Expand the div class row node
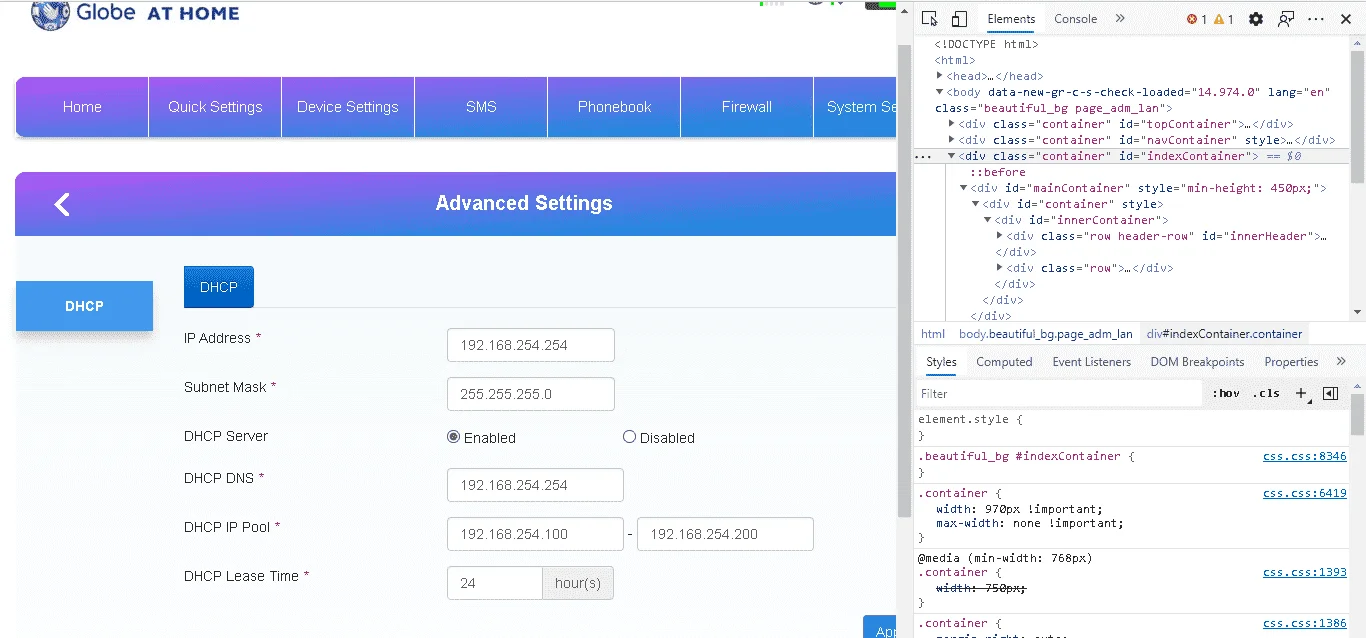The image size is (1366, 638). 999,268
